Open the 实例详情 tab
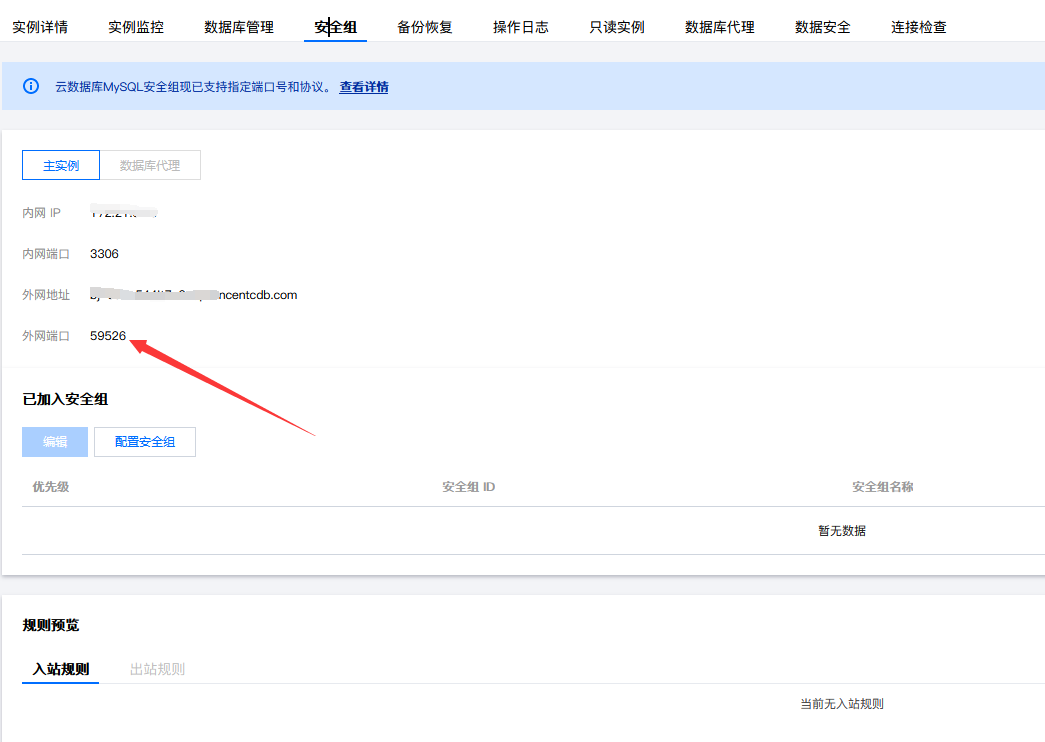The height and width of the screenshot is (742, 1045). pos(40,27)
